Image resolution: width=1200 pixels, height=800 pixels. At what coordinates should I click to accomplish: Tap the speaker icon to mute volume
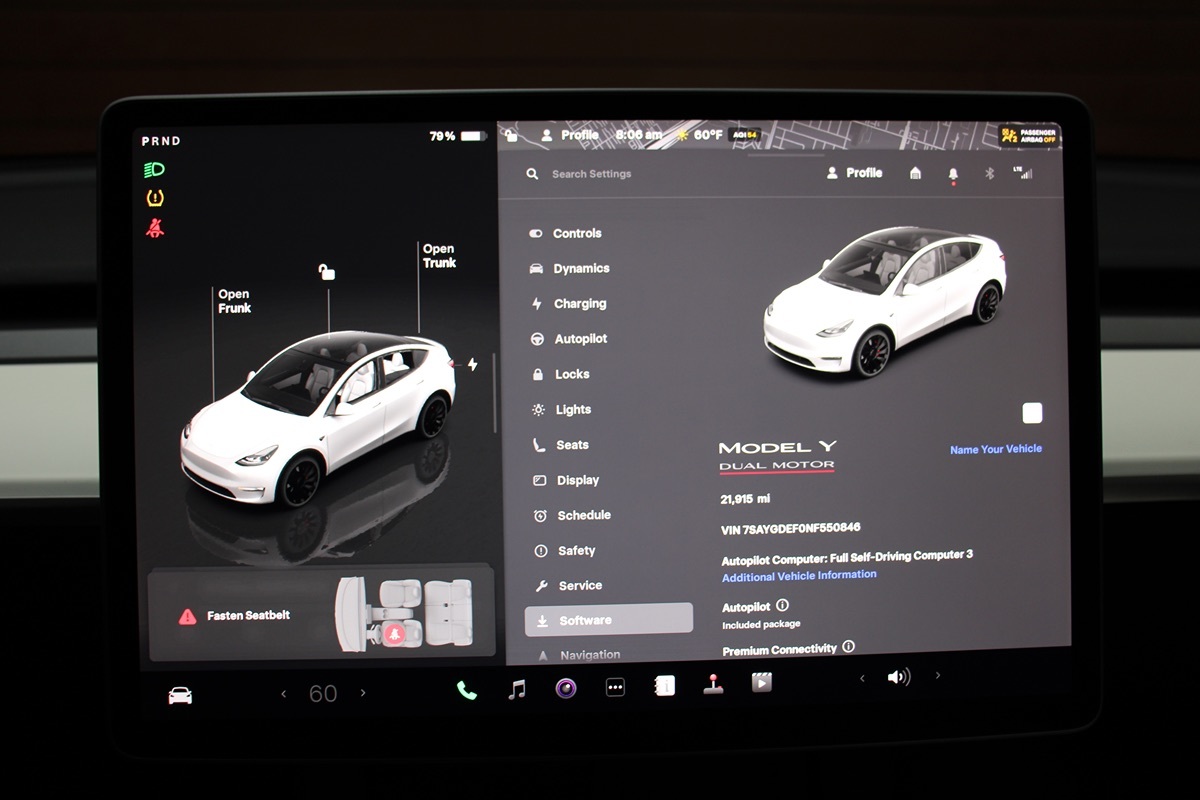click(x=898, y=677)
